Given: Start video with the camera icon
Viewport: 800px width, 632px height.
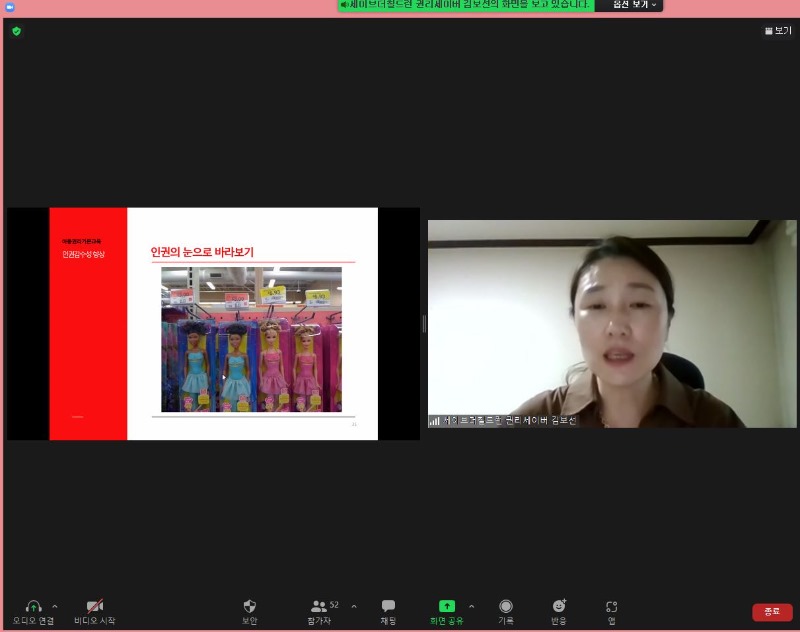Looking at the screenshot, I should coord(95,607).
